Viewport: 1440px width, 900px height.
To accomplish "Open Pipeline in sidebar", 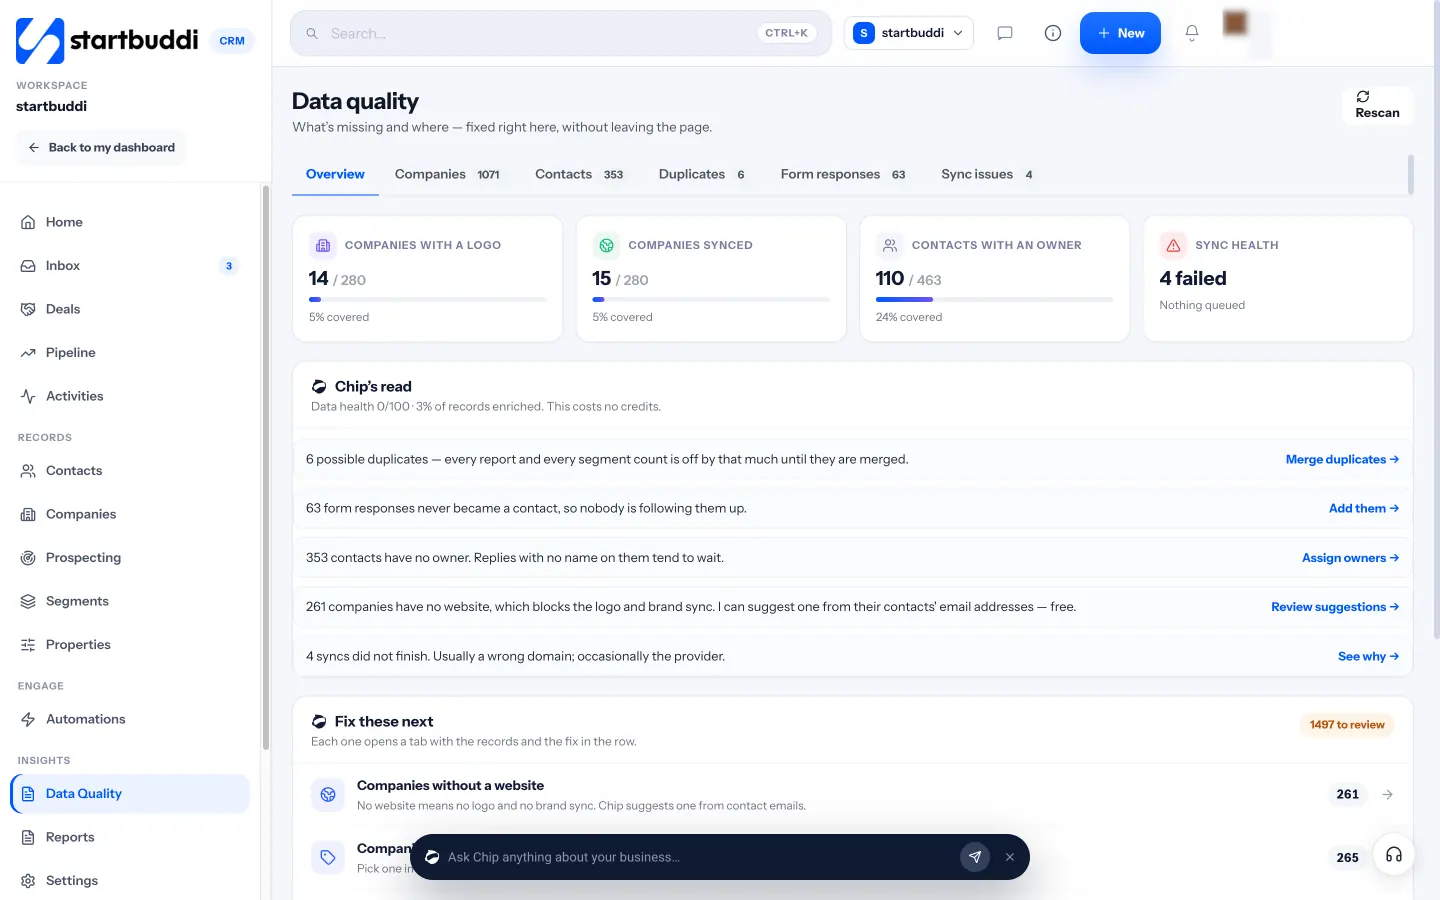I will tap(130, 353).
